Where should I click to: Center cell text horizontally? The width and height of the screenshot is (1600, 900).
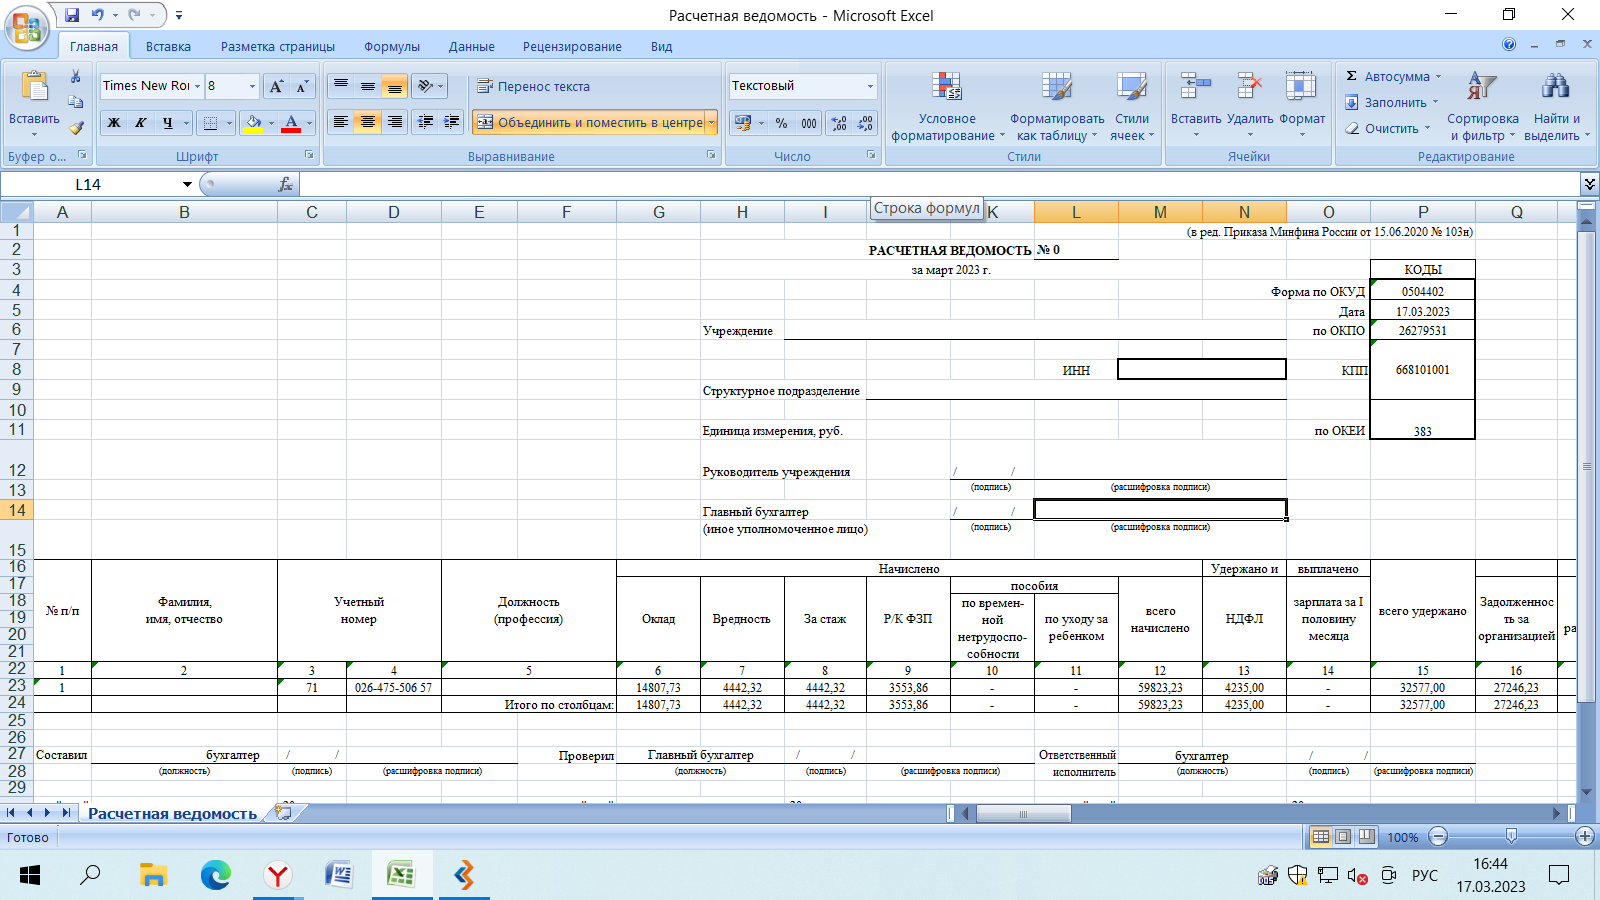point(368,122)
